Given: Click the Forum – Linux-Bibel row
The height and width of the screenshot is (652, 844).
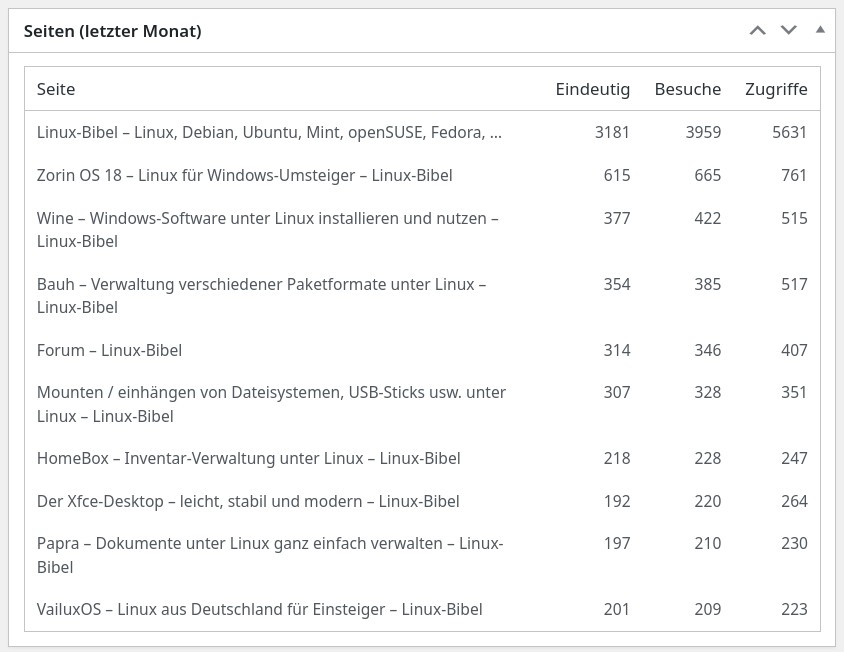Looking at the screenshot, I should click(x=109, y=350).
